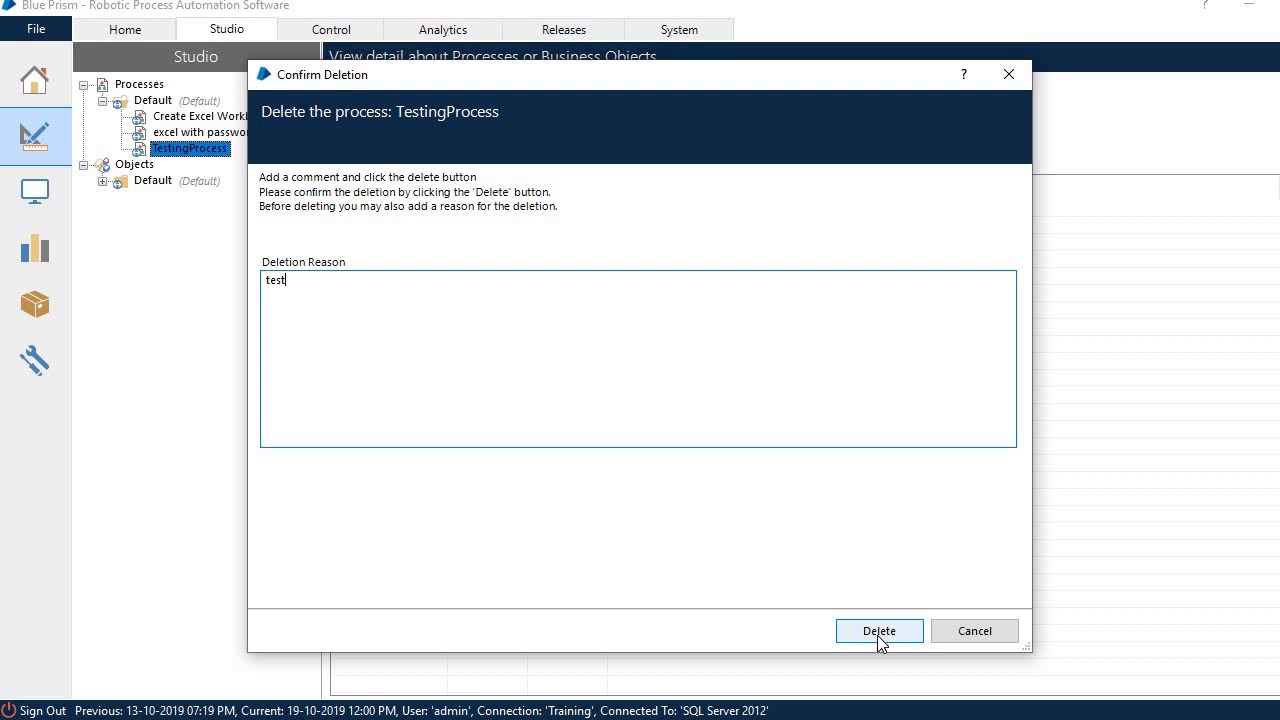The image size is (1280, 720).
Task: Switch to the Control tab
Action: [x=331, y=30]
